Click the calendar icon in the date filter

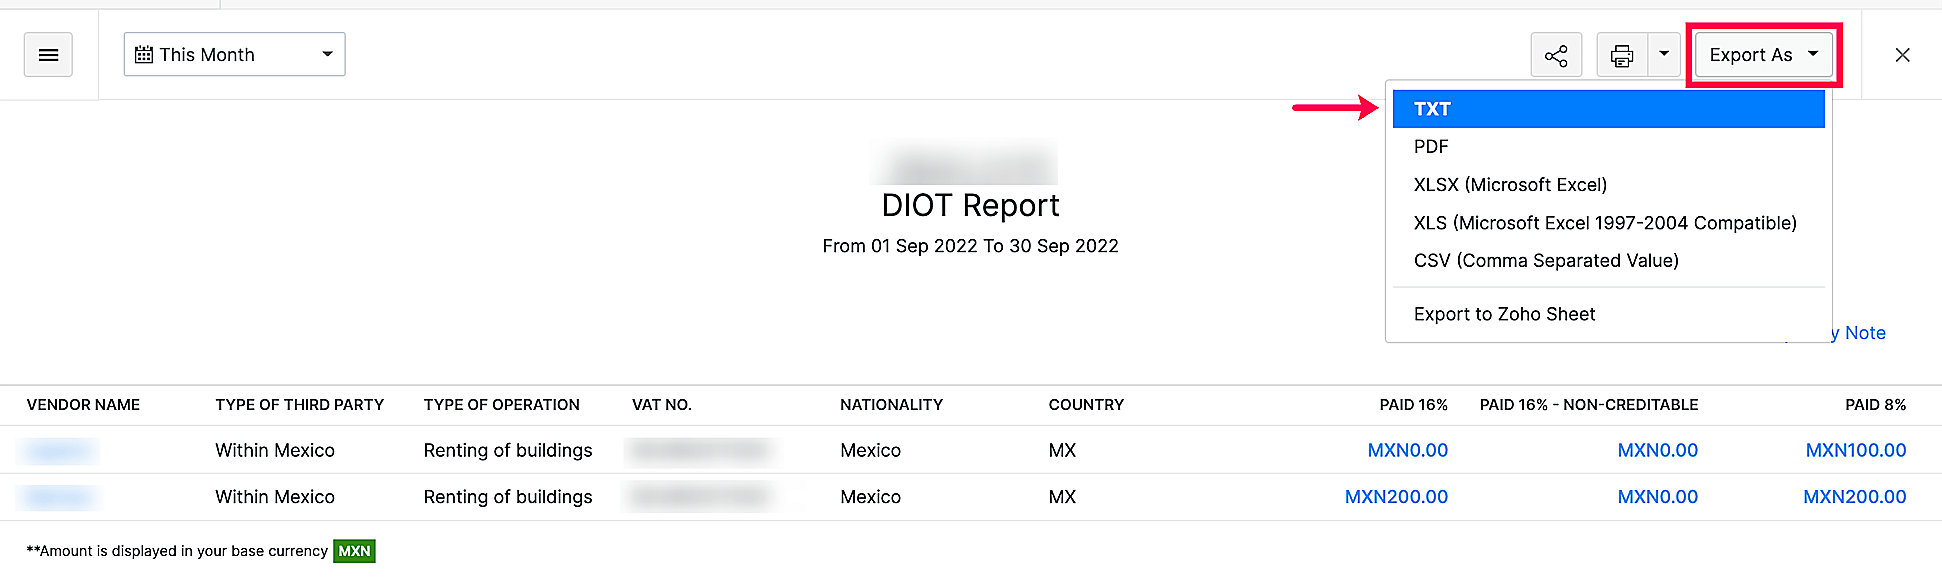tap(146, 54)
